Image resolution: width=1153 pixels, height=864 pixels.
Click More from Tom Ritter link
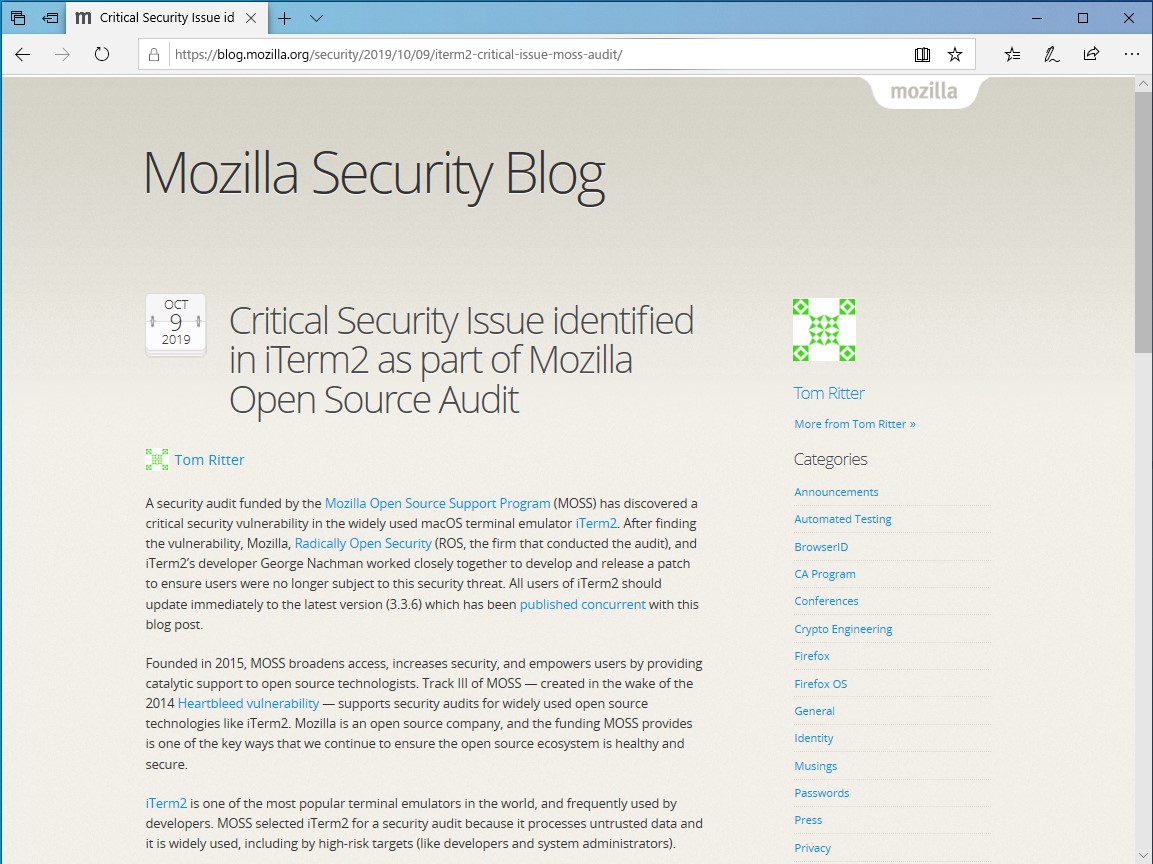[855, 423]
